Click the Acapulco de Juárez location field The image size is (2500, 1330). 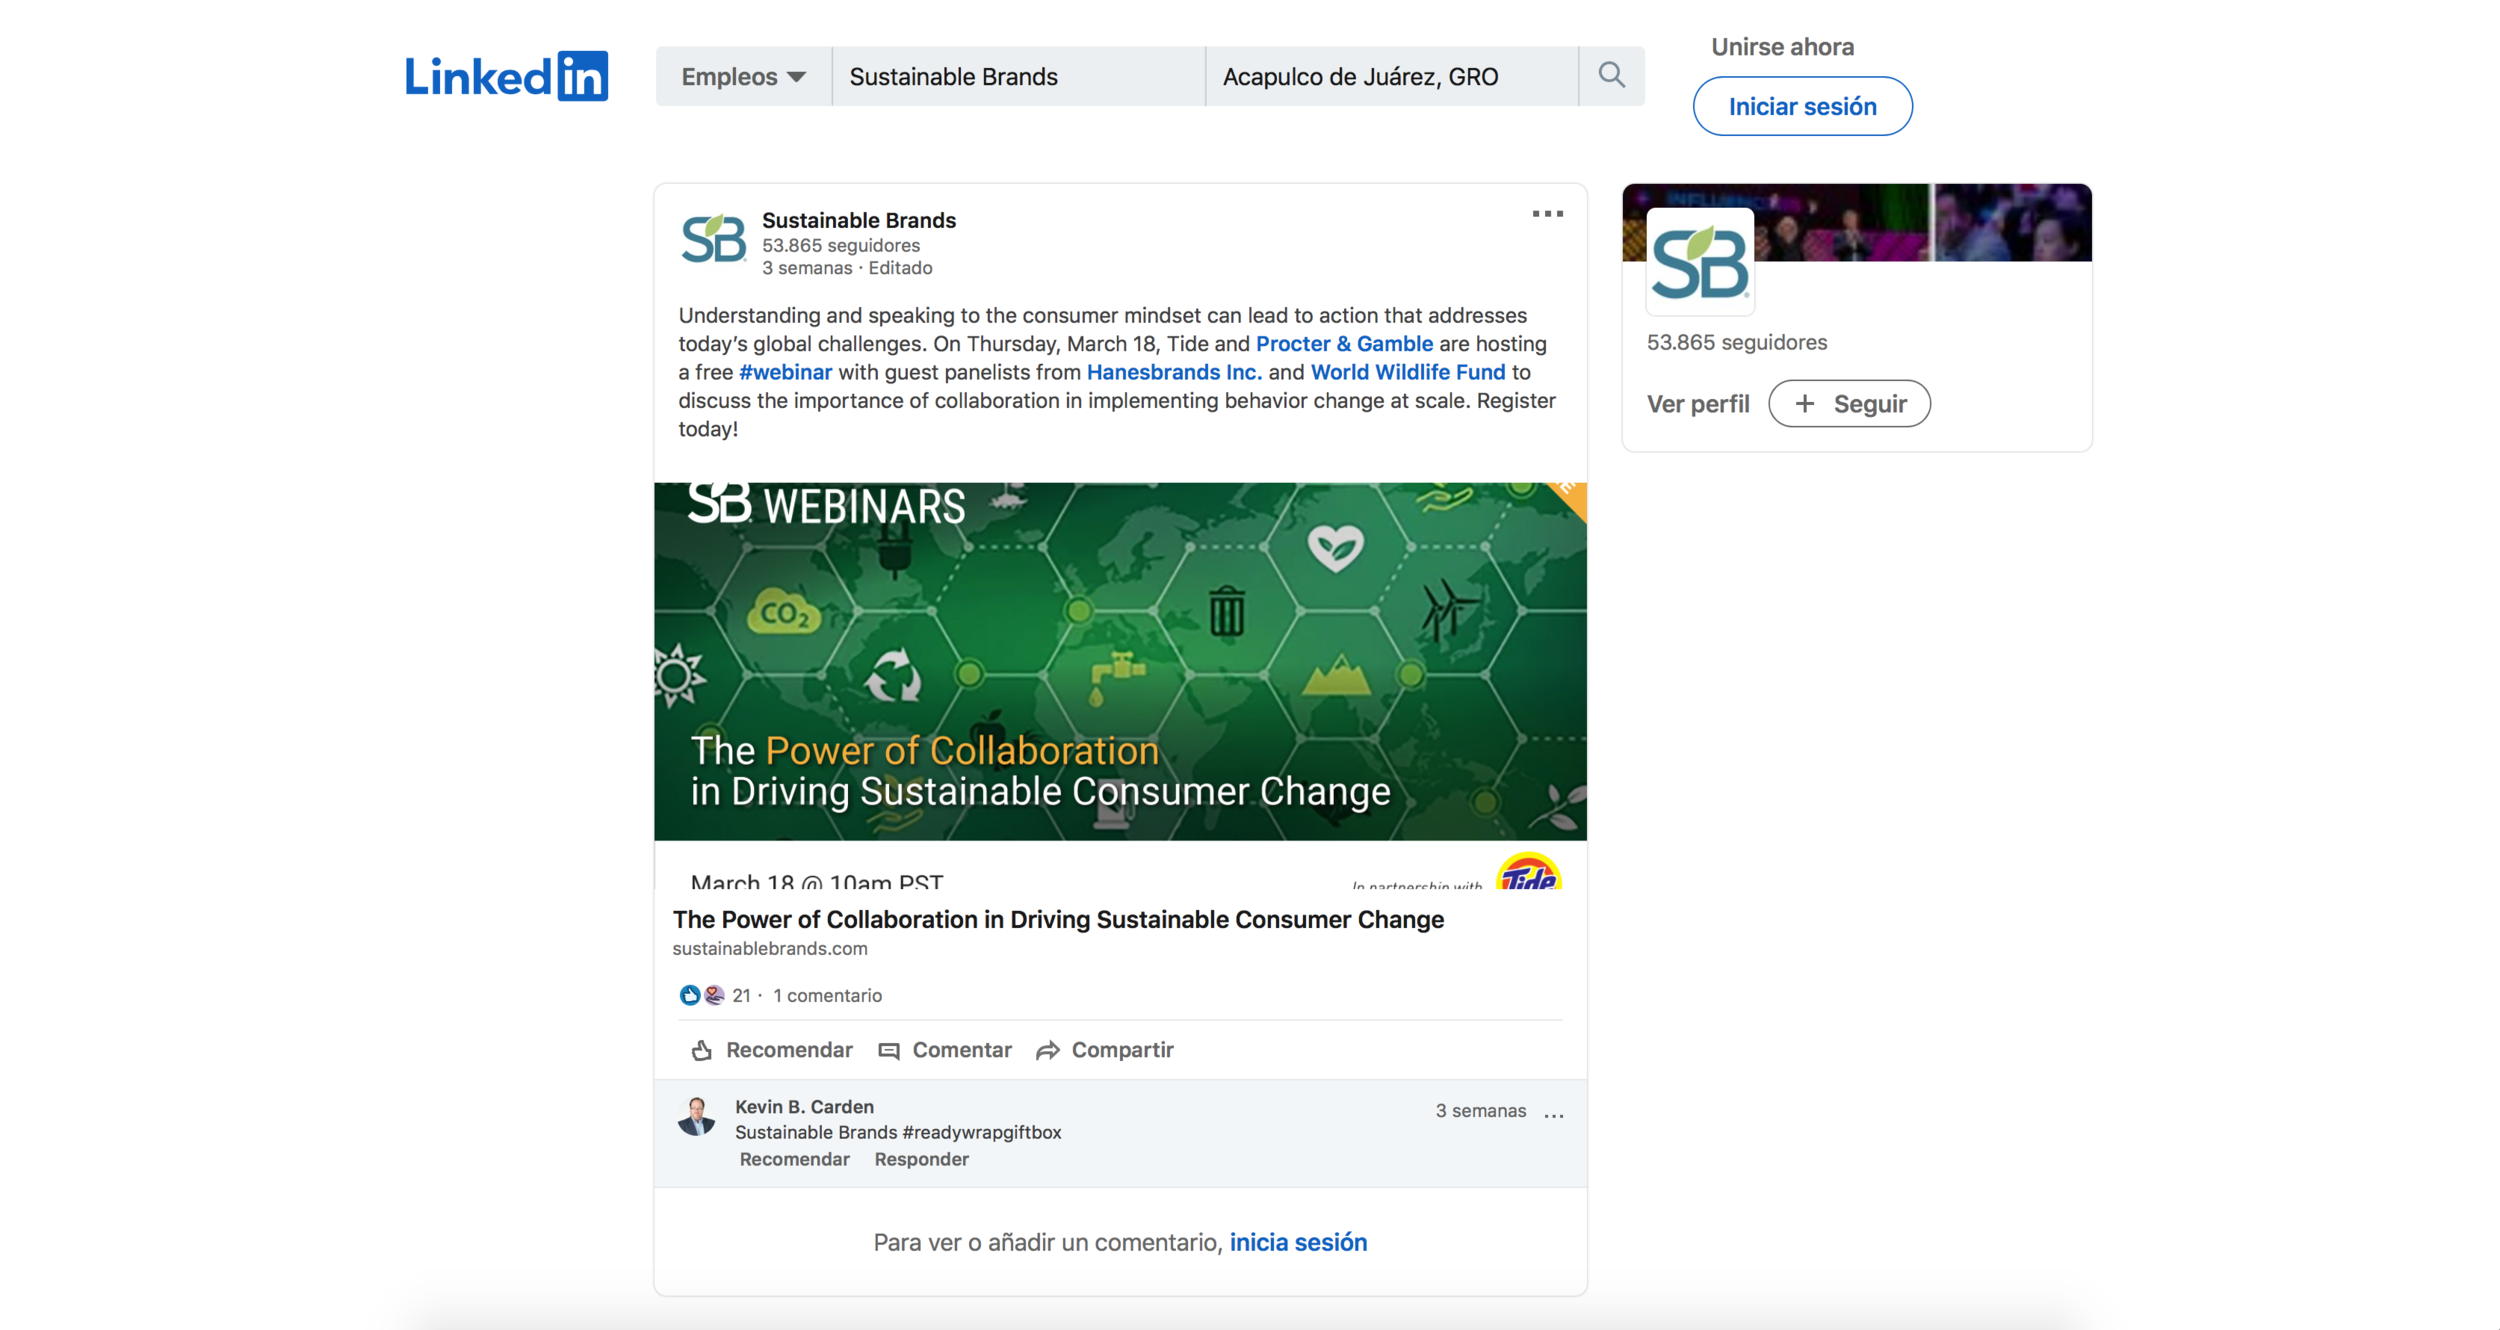(x=1390, y=77)
